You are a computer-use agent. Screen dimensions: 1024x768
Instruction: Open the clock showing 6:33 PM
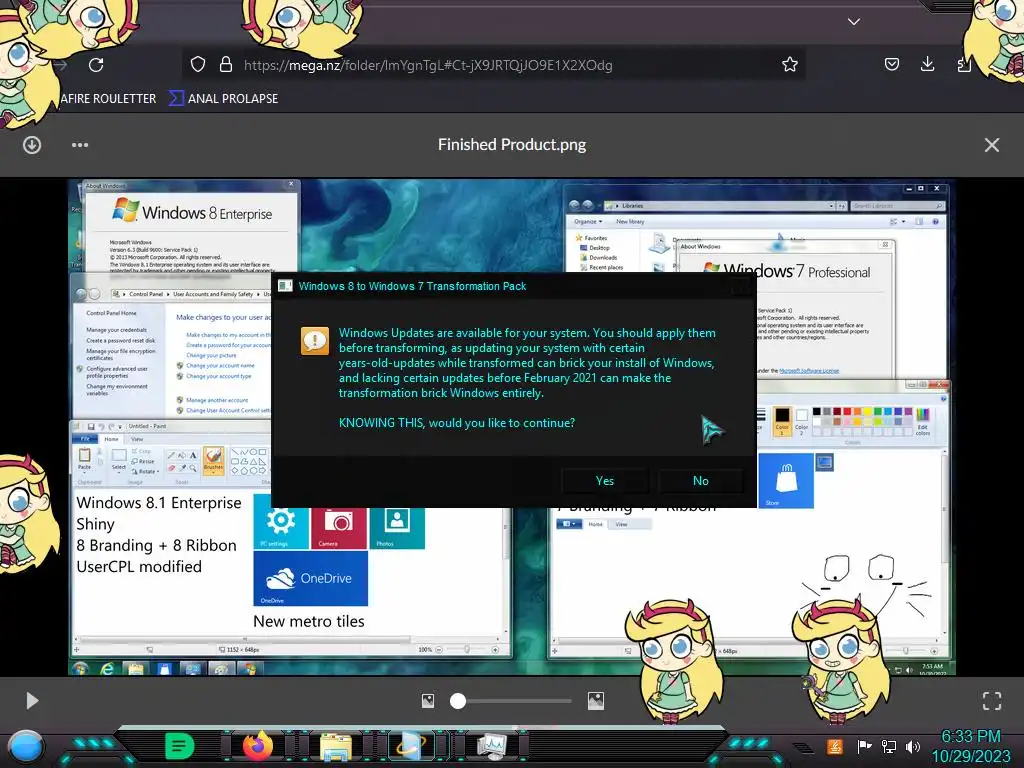click(970, 746)
